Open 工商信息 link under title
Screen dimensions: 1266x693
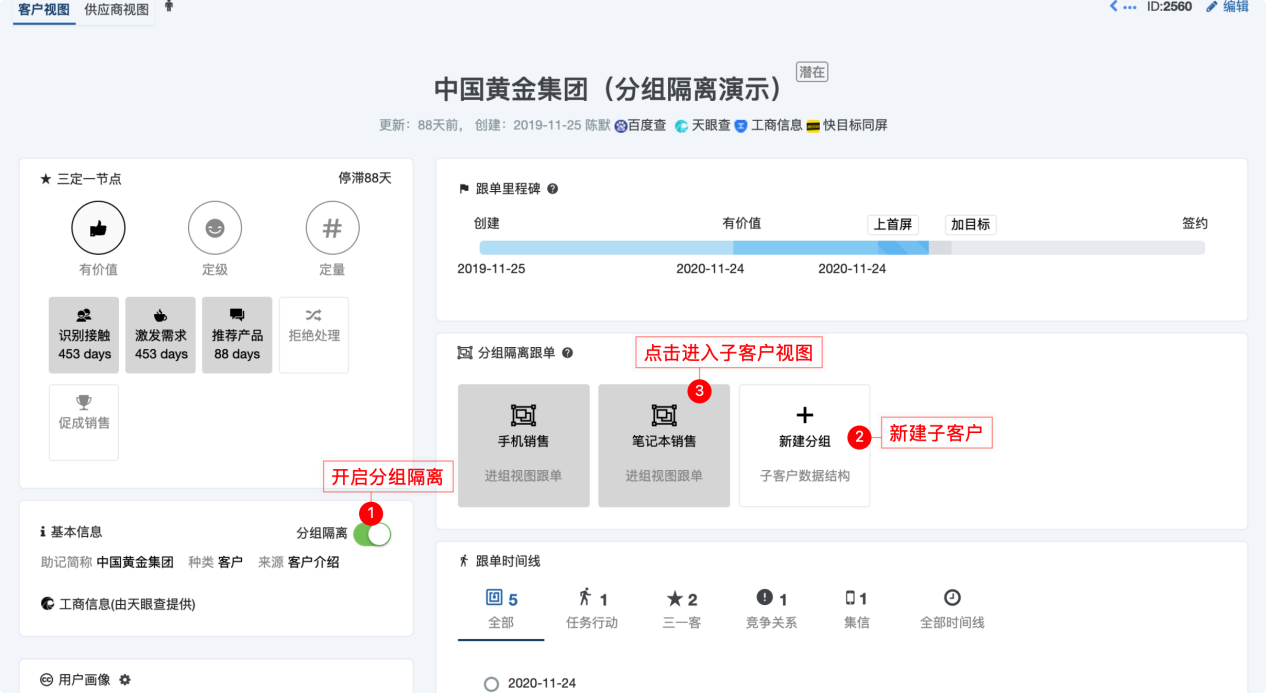click(768, 126)
